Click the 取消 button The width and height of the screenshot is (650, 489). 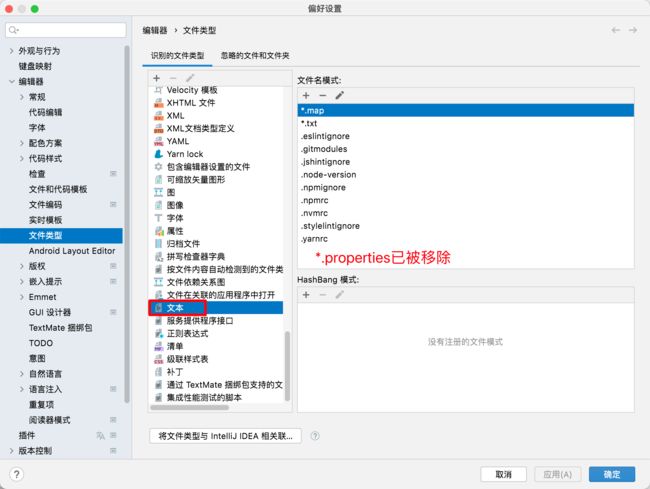pyautogui.click(x=504, y=474)
